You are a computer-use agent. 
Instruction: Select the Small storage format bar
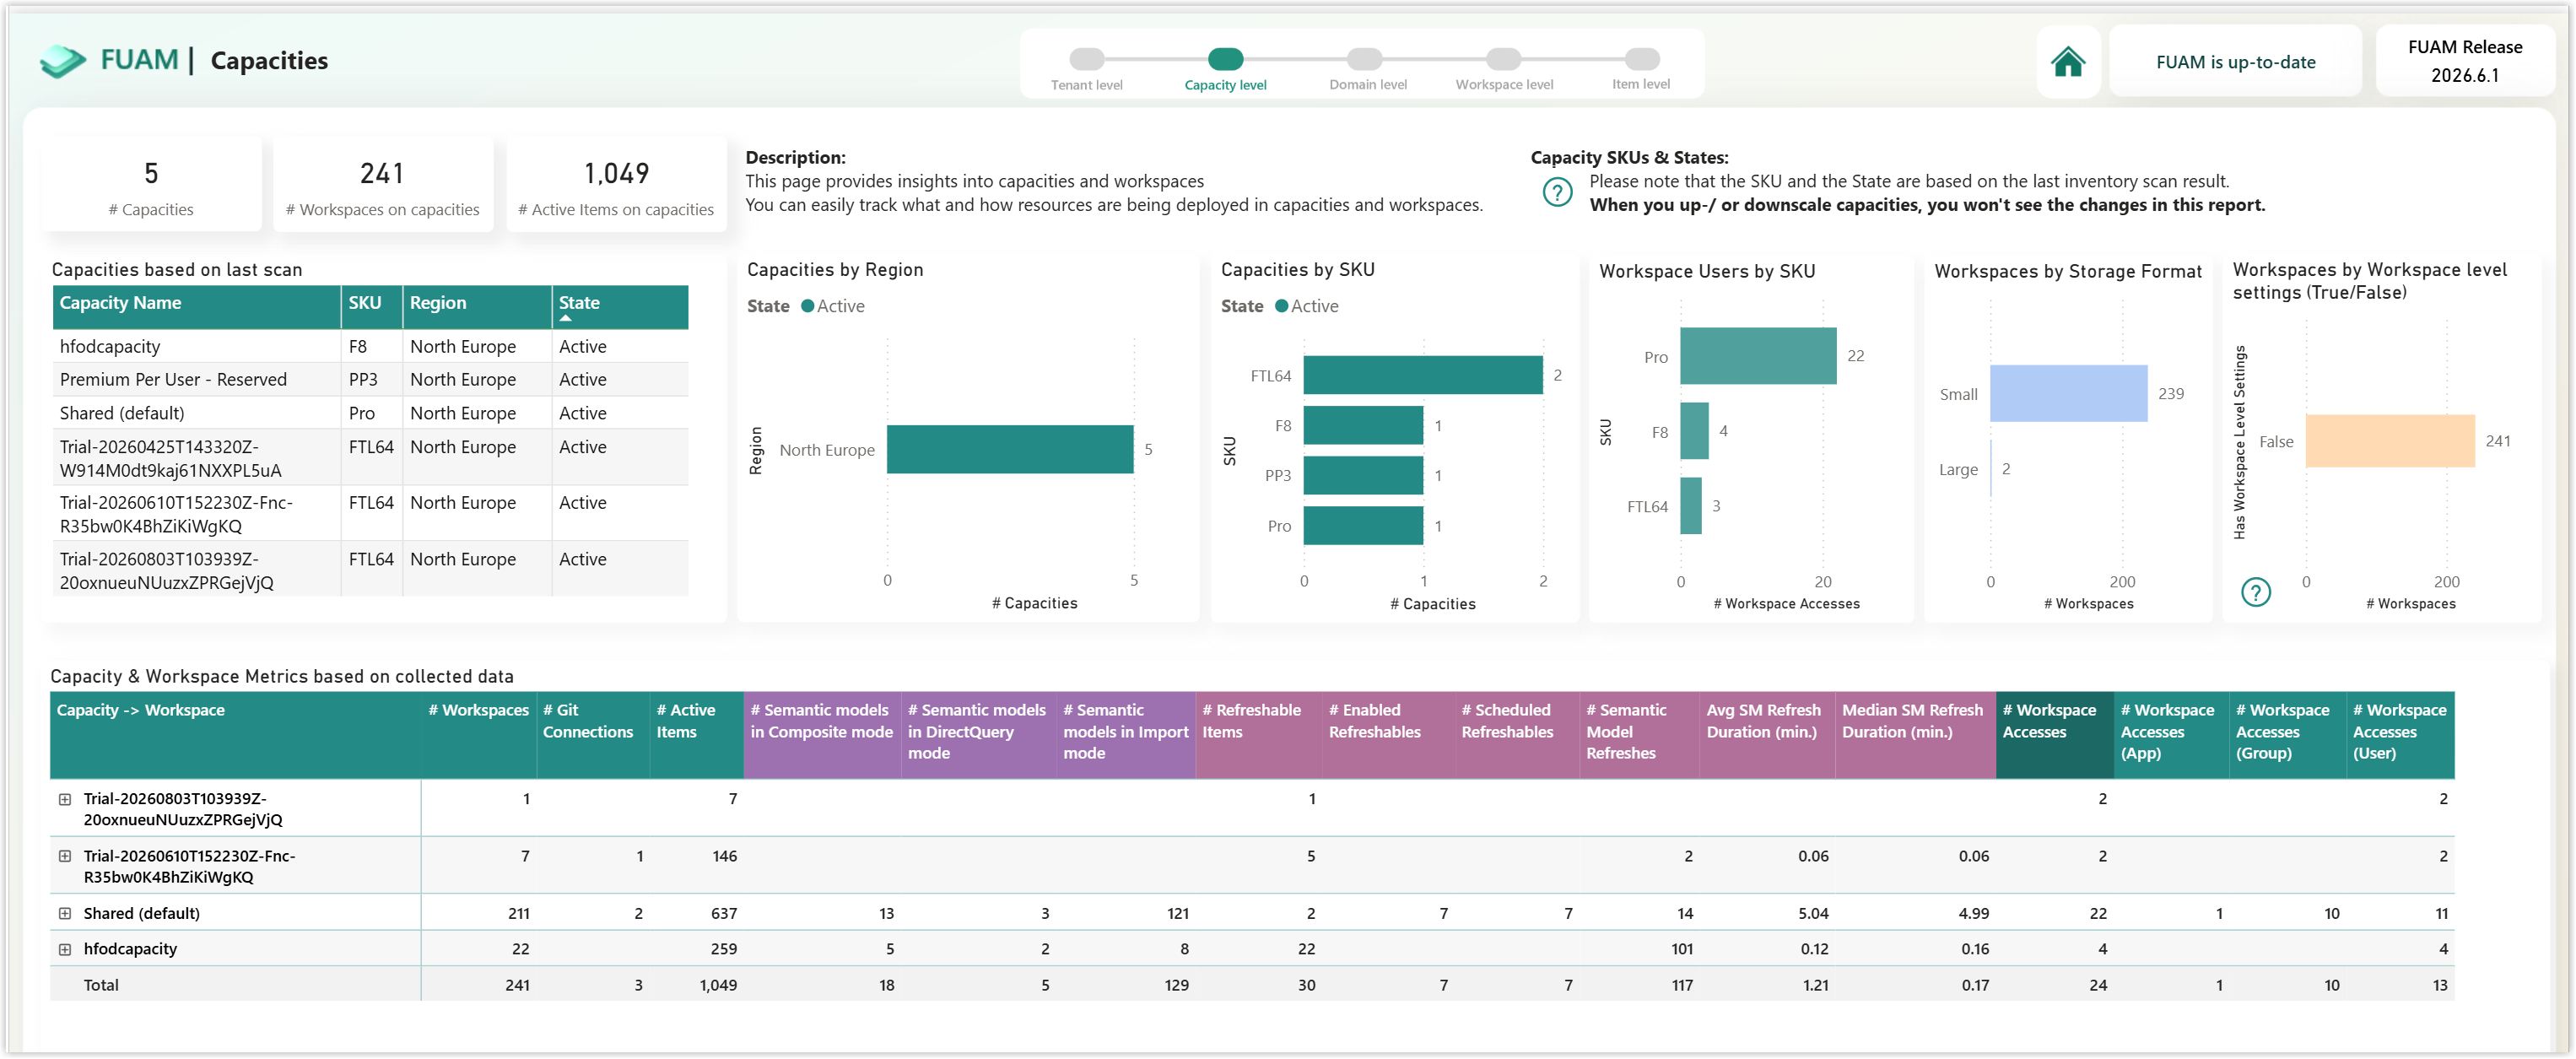tap(2068, 393)
